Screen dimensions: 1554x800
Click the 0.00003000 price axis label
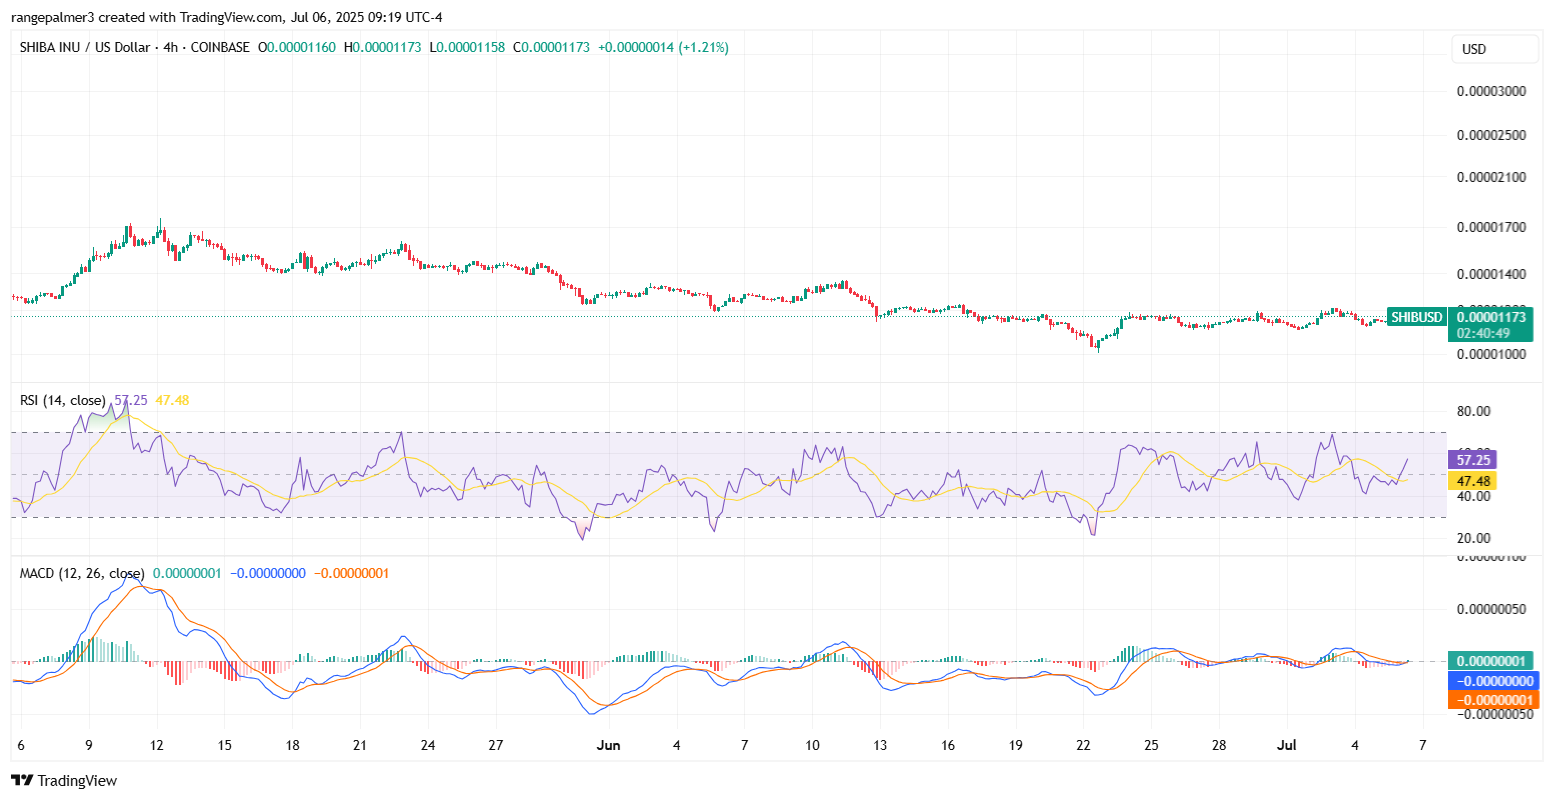click(1491, 91)
